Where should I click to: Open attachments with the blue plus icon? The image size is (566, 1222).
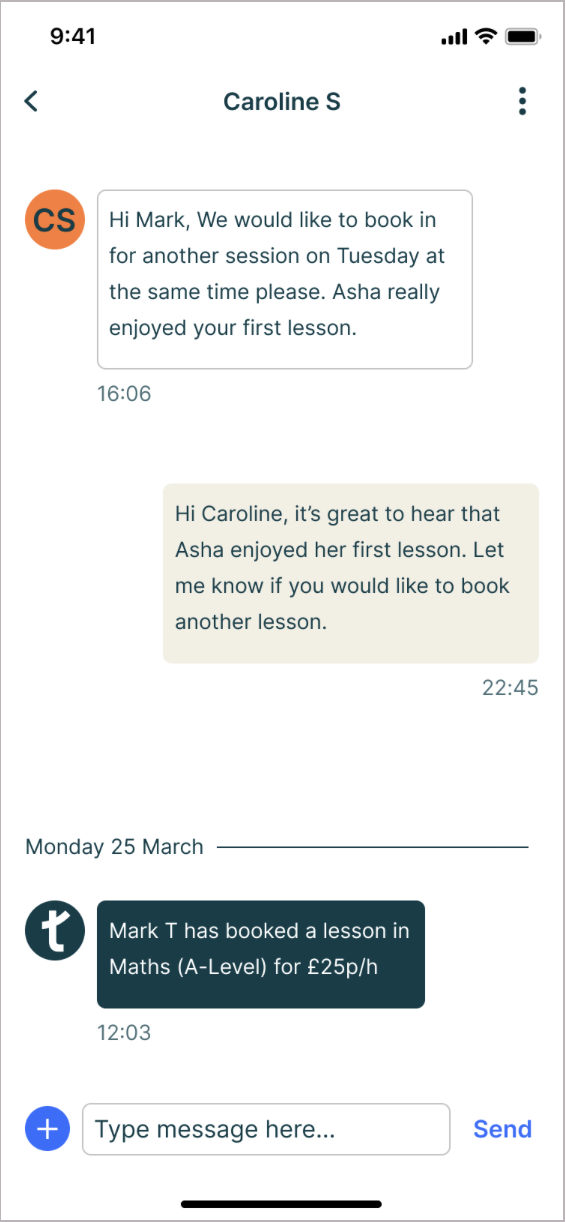pos(47,1129)
